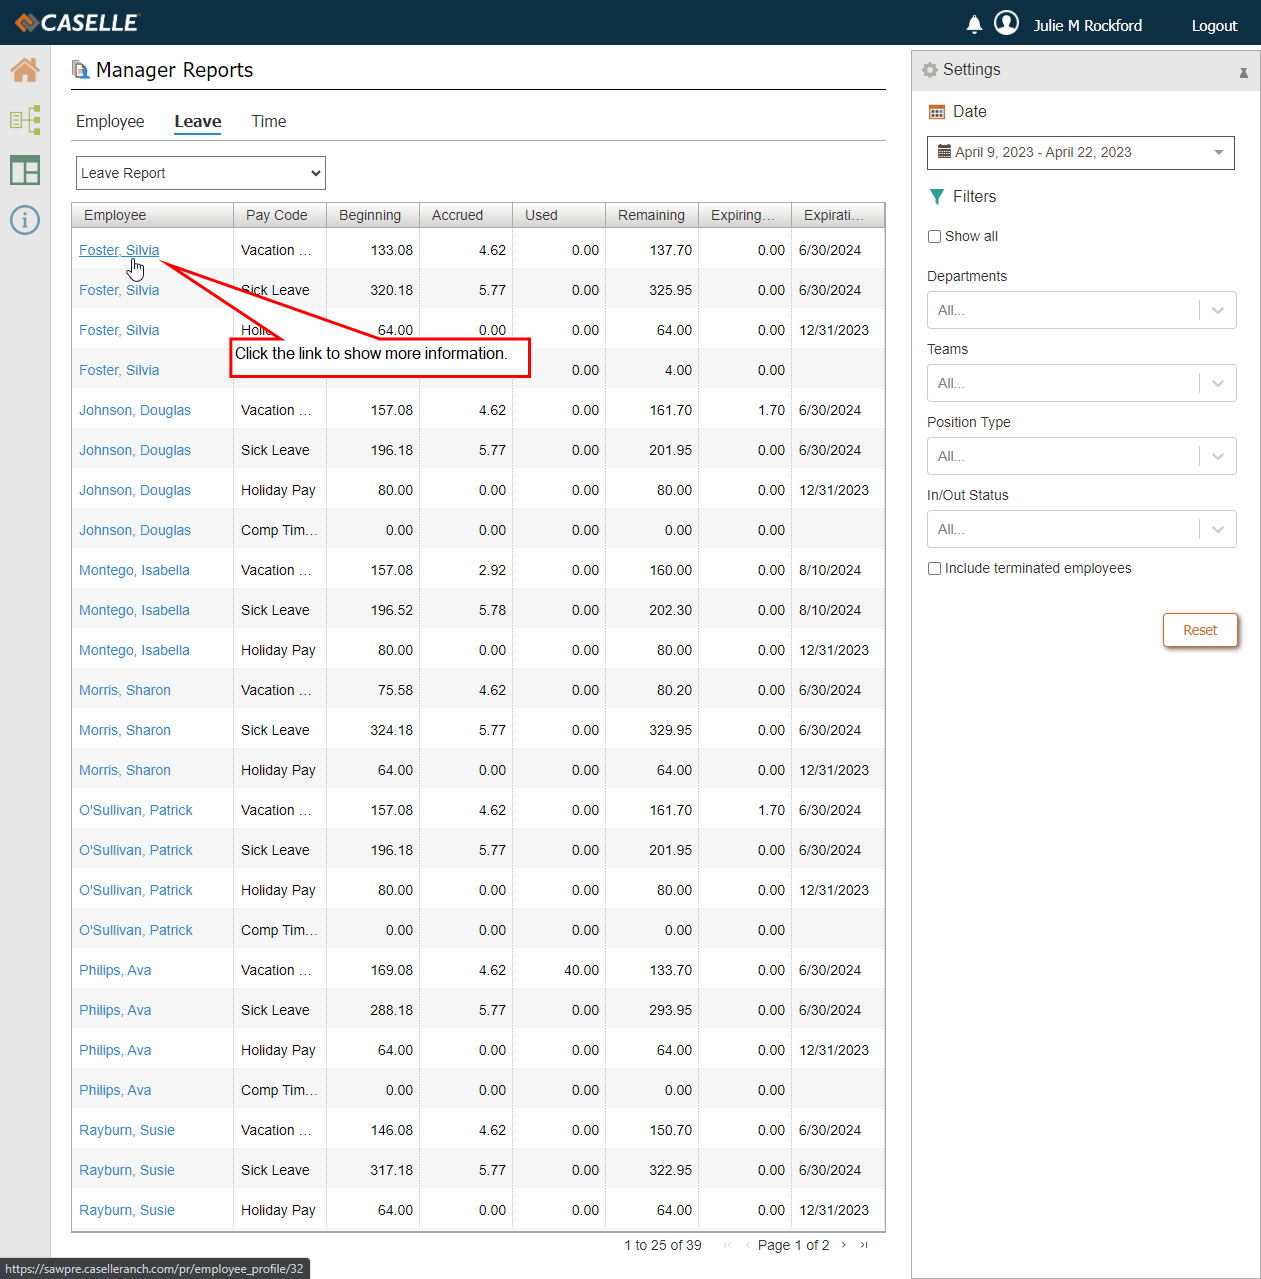This screenshot has width=1261, height=1279.
Task: Sort by the Remaining column header
Action: point(651,215)
